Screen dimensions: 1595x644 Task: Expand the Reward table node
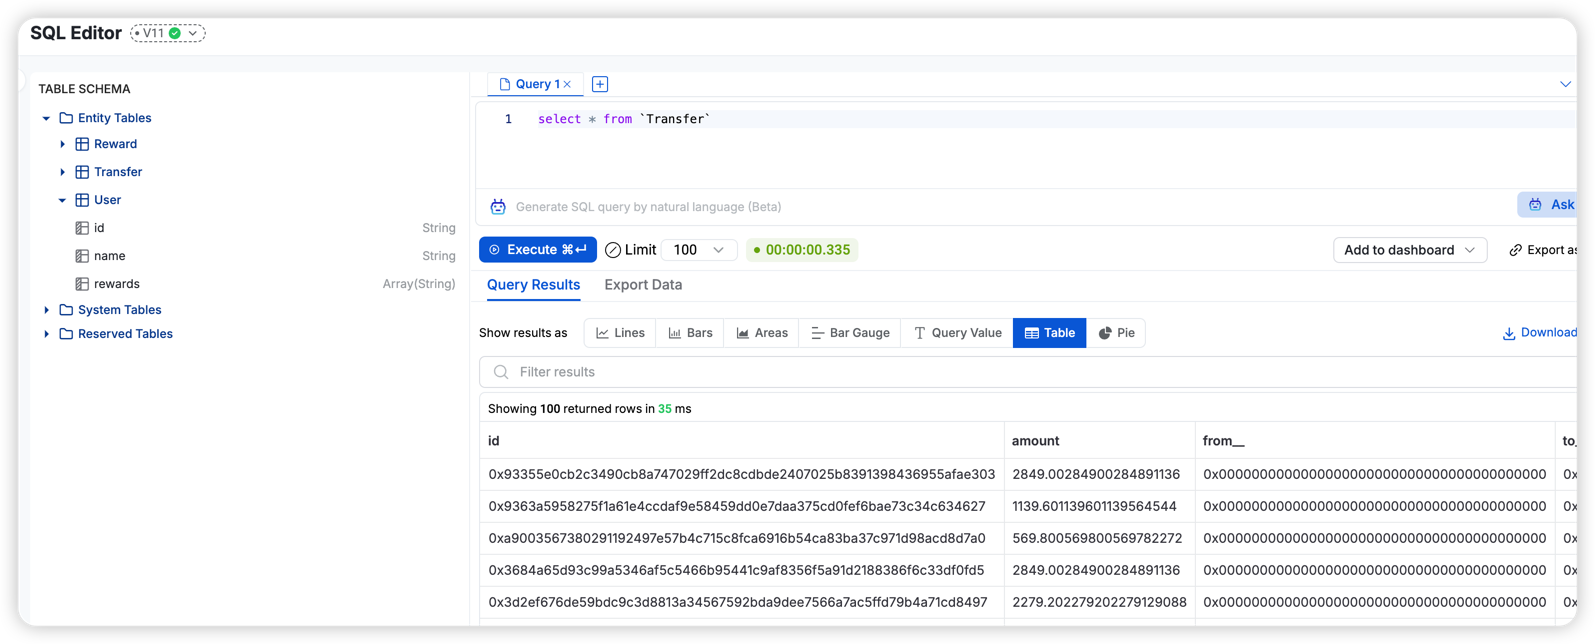[62, 144]
